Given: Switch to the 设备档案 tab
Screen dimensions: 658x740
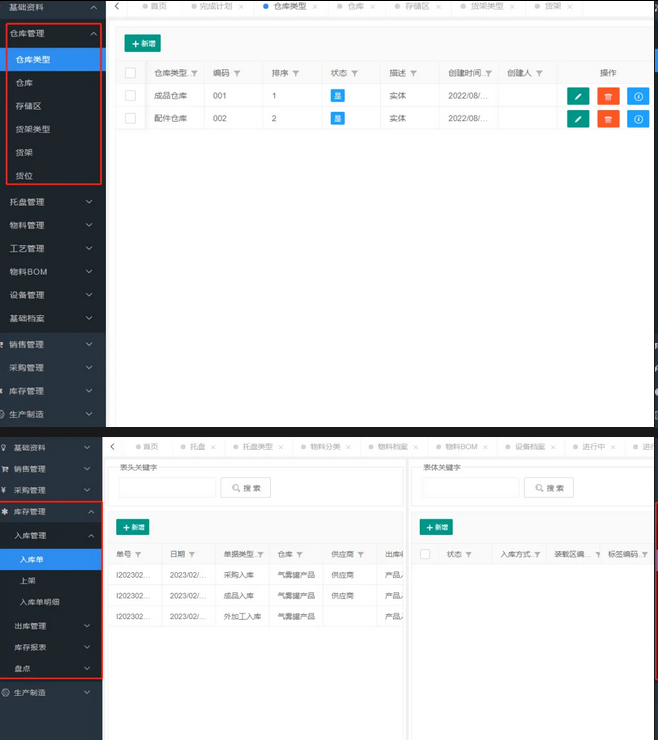Looking at the screenshot, I should point(530,446).
